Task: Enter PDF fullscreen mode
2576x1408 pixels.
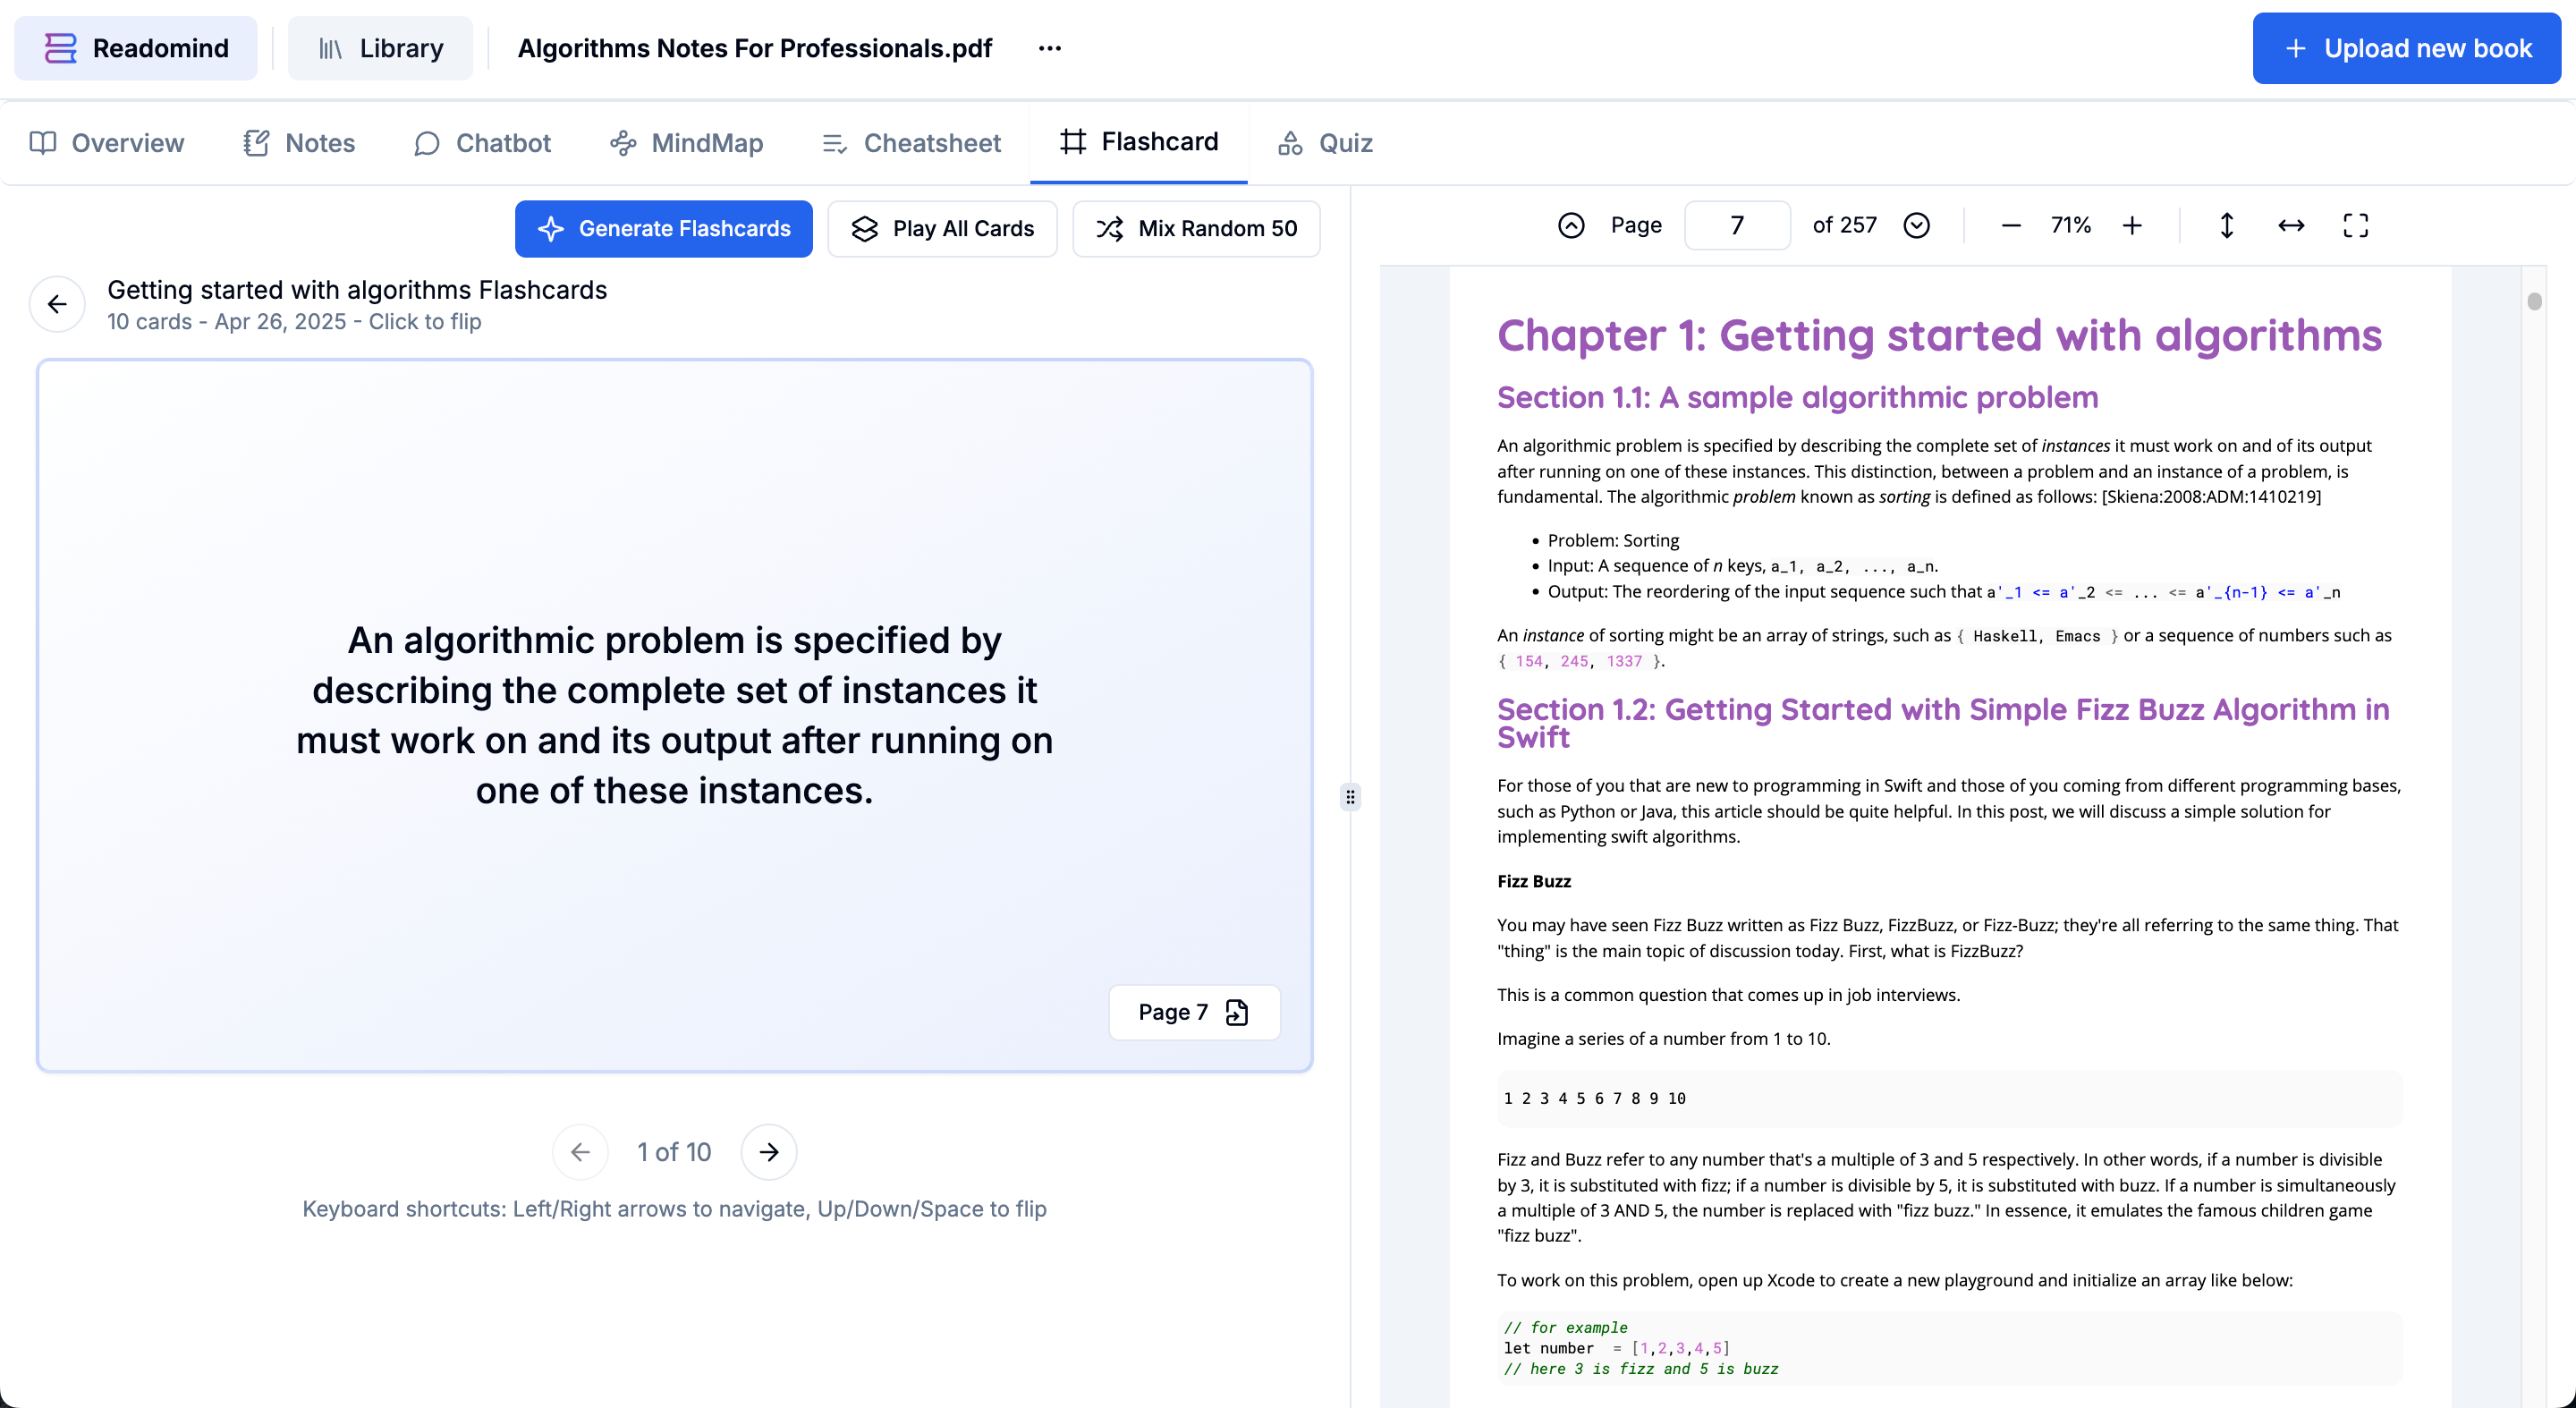Action: (x=2355, y=226)
